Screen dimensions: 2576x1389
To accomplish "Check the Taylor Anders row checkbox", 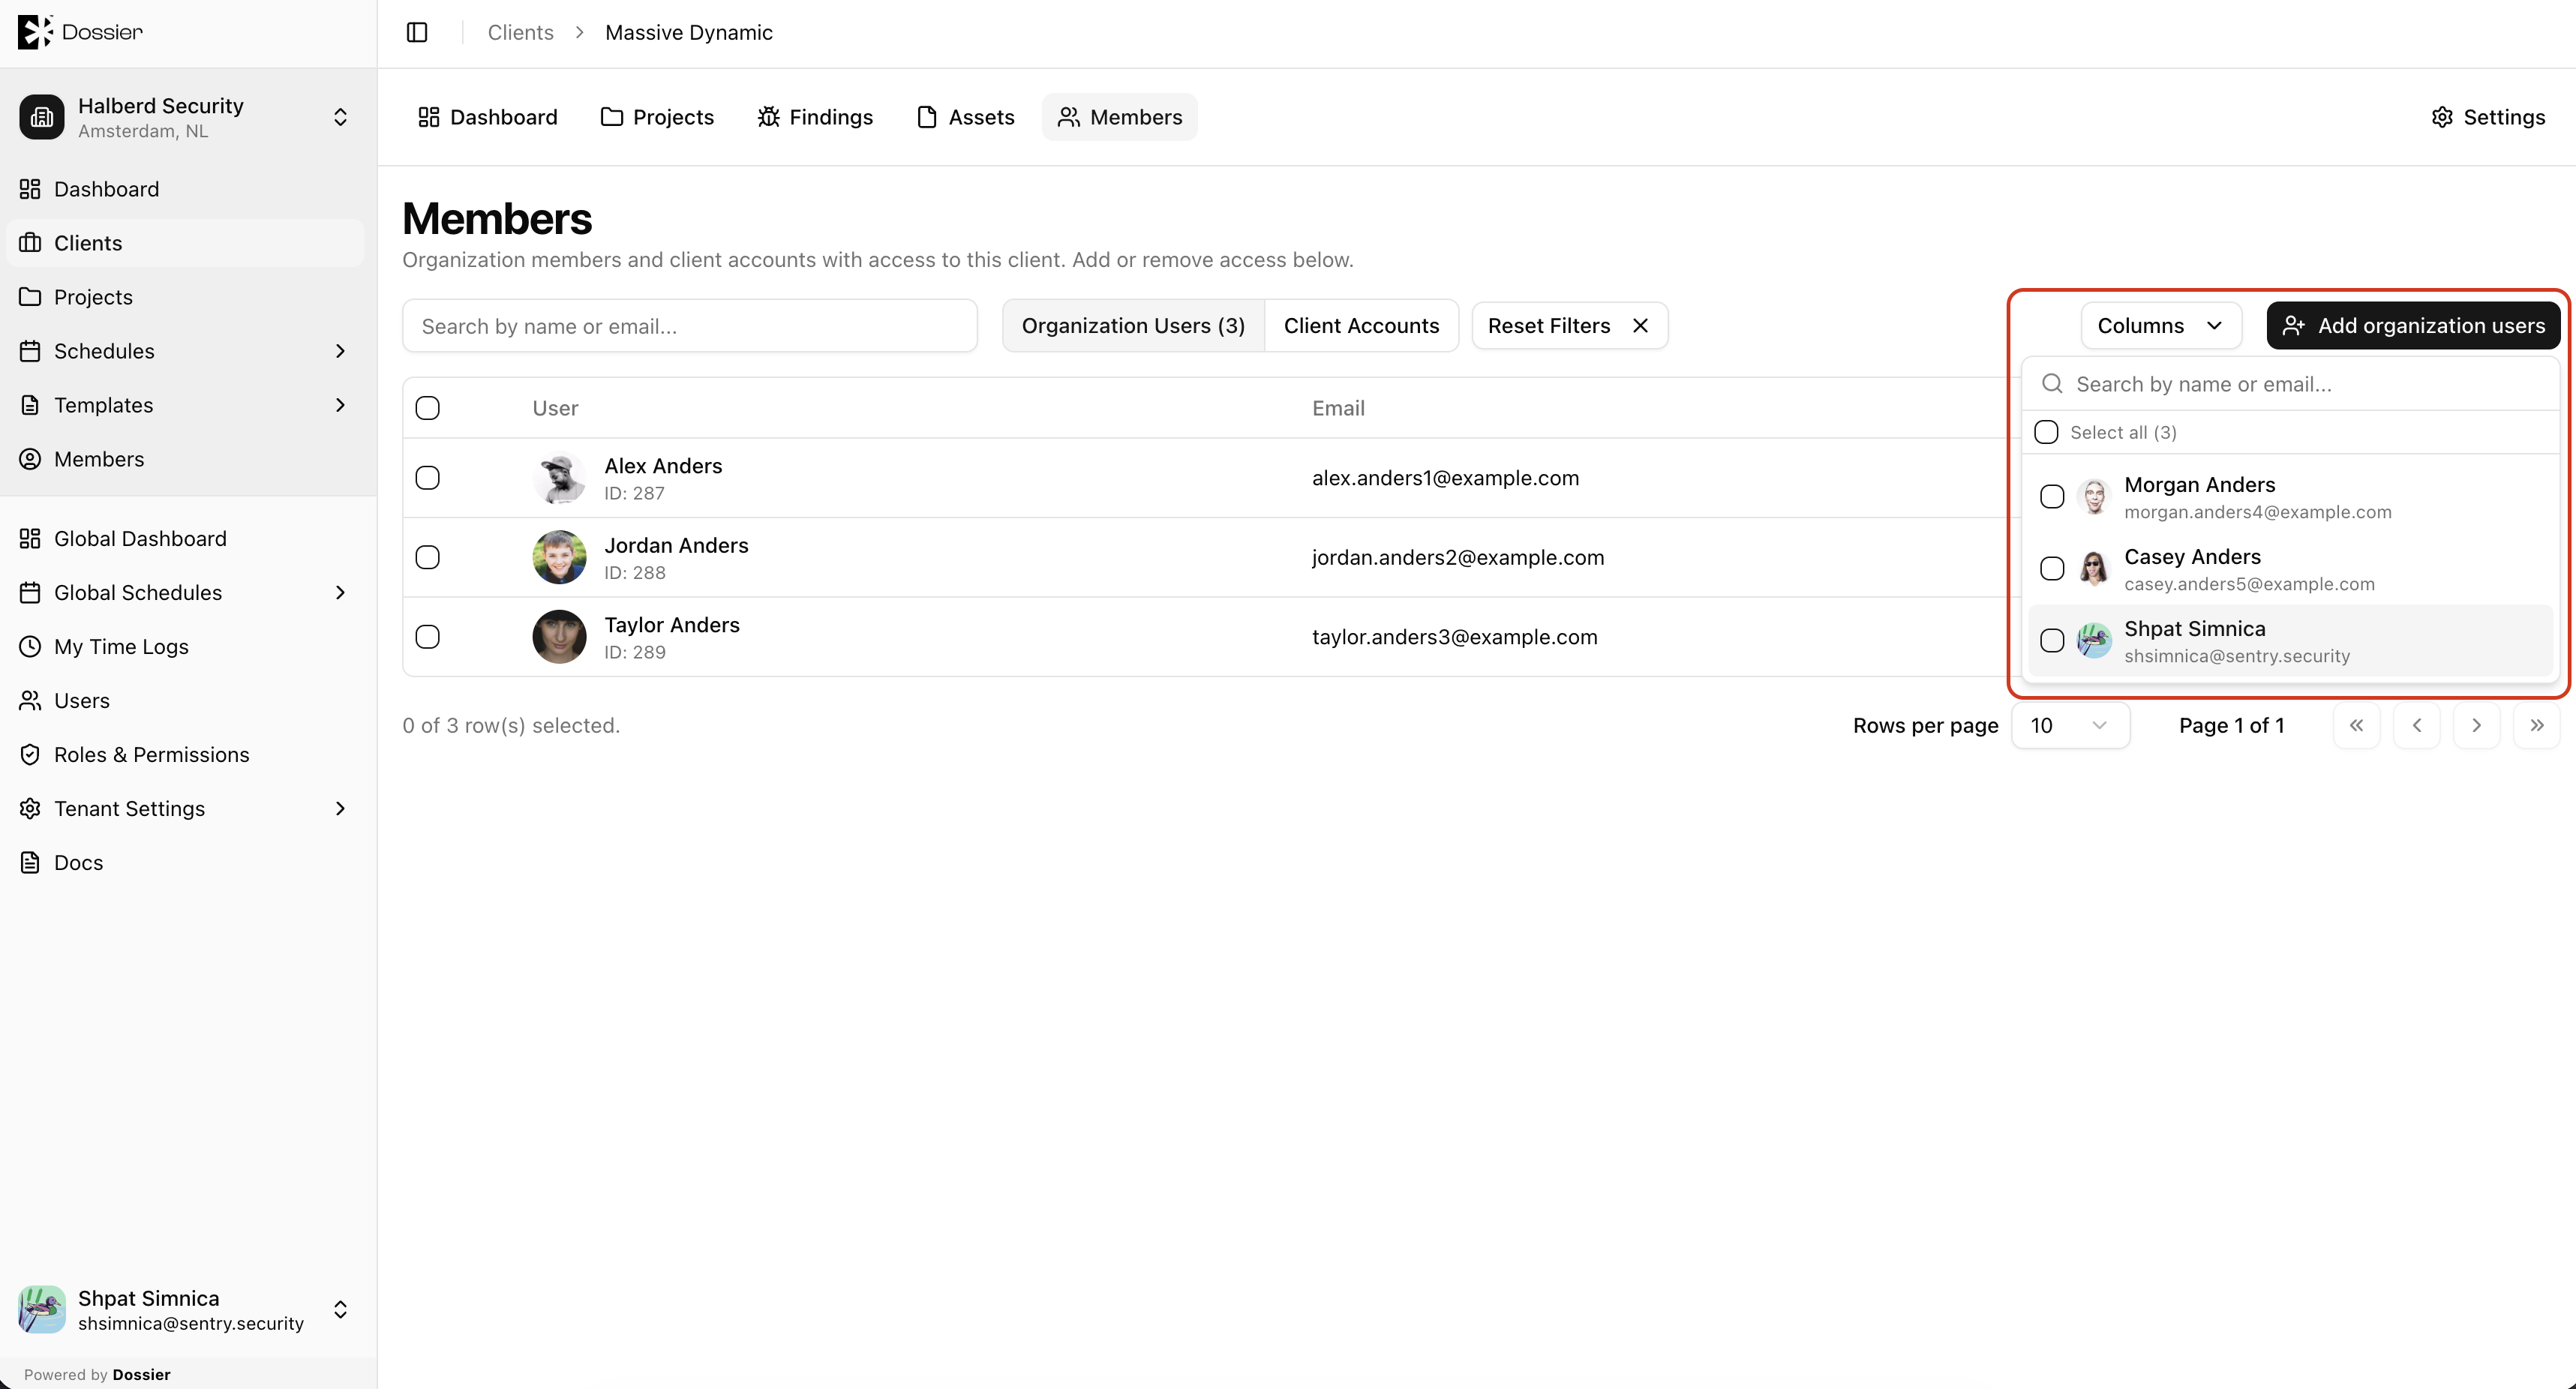I will point(427,636).
